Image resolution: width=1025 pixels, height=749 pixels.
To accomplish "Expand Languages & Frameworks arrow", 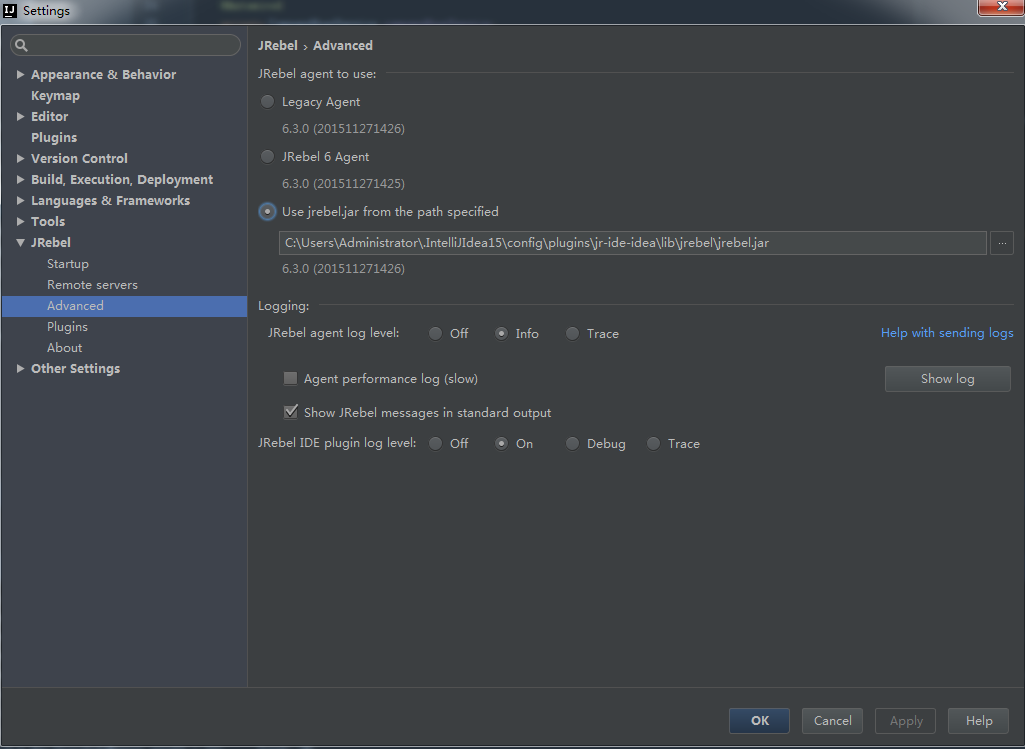I will [x=20, y=200].
